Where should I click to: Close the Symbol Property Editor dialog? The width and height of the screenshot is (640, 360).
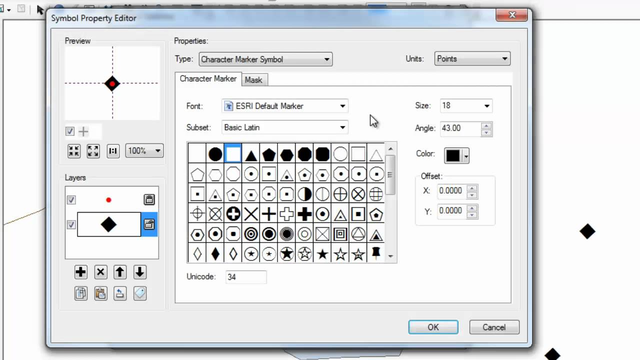coord(512,15)
